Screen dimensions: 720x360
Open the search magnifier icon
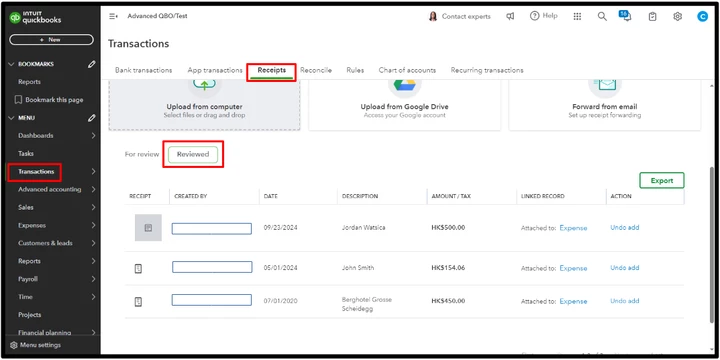tap(602, 17)
